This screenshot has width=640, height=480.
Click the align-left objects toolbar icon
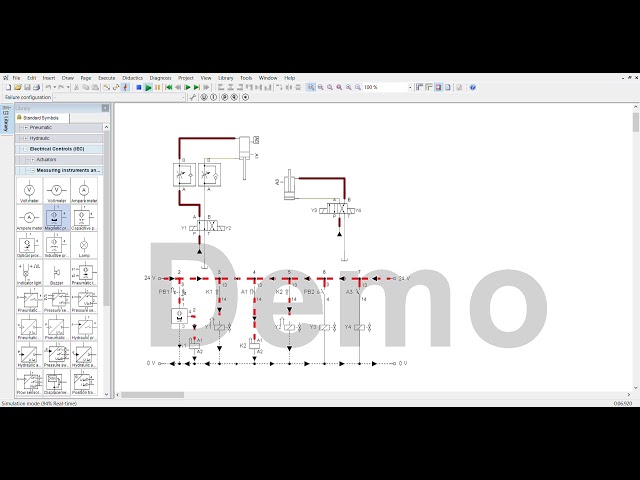point(221,87)
